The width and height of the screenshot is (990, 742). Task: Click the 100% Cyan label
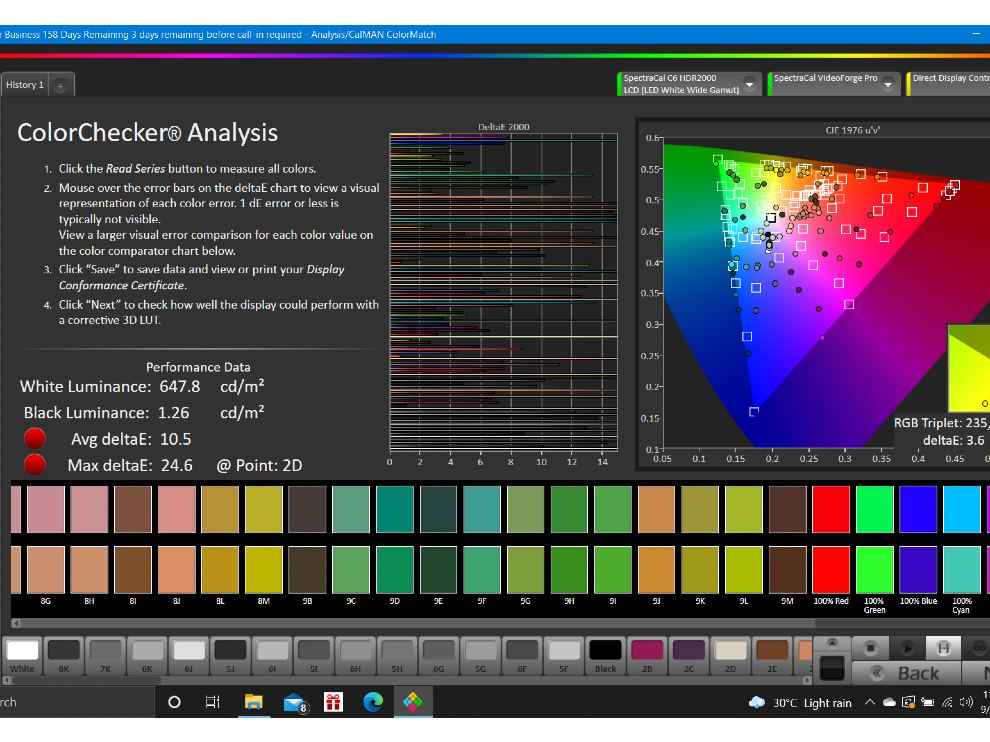[962, 606]
